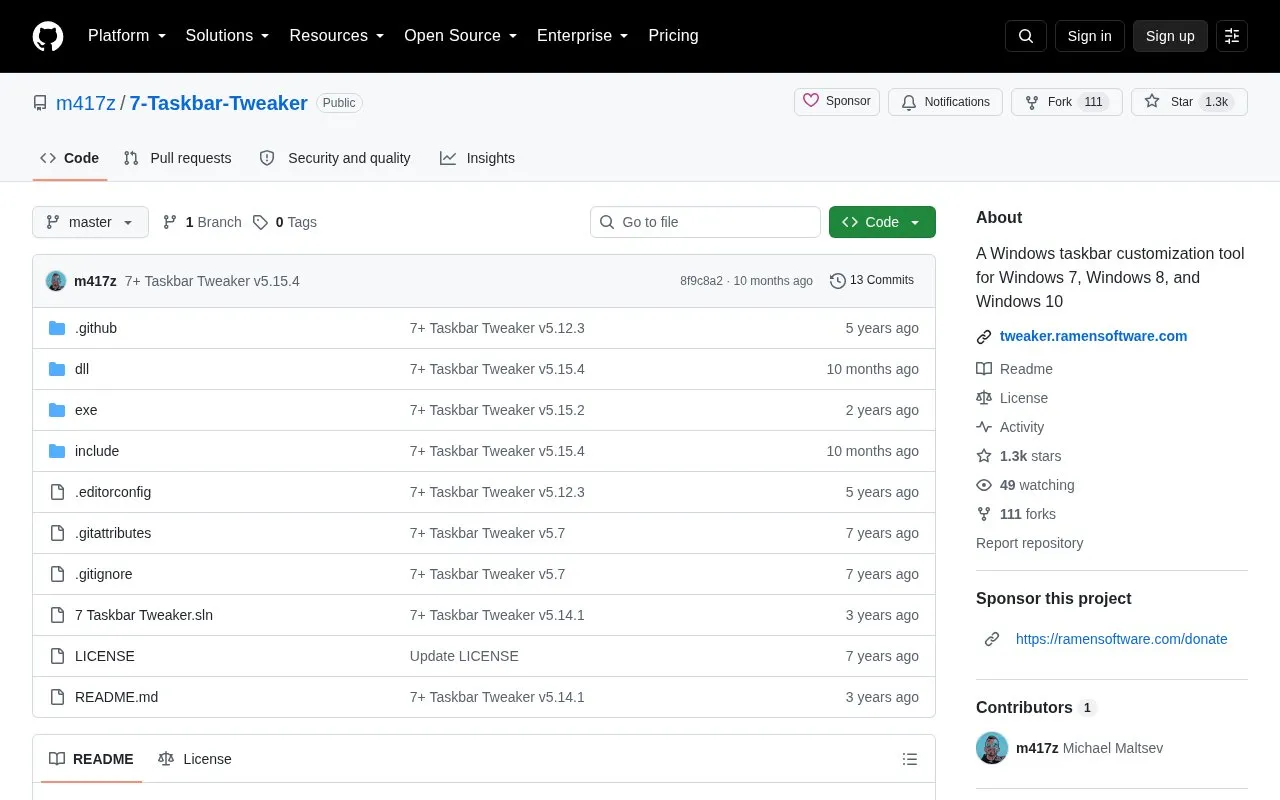1280x800 pixels.
Task: Open 7 Taskbar Tweaker.sln file
Action: (144, 615)
